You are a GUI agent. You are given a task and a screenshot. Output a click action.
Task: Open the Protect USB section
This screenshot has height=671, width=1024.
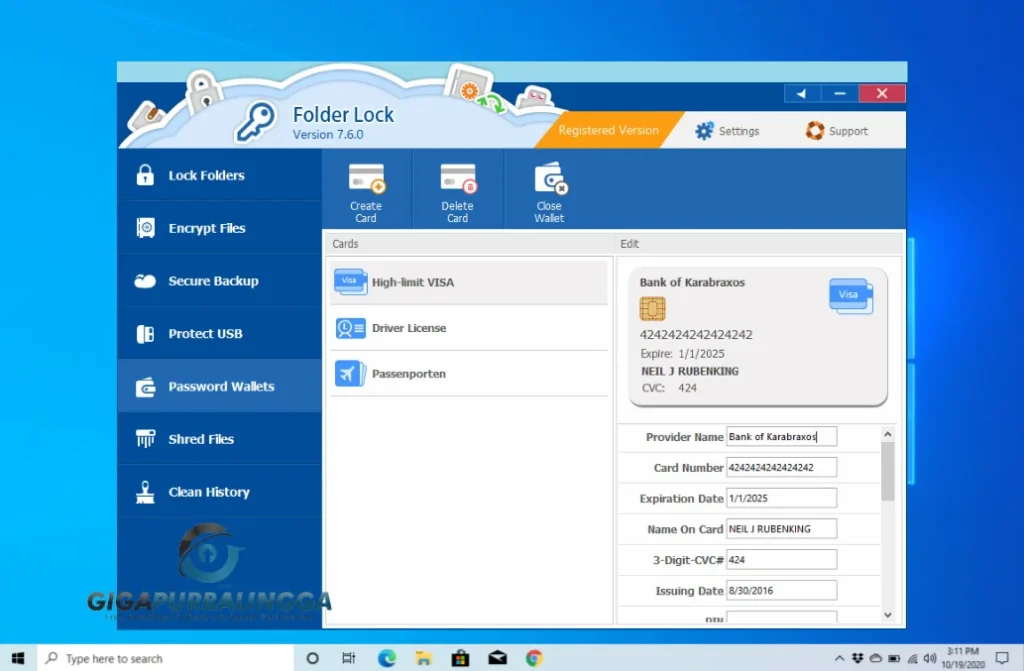[x=200, y=333]
